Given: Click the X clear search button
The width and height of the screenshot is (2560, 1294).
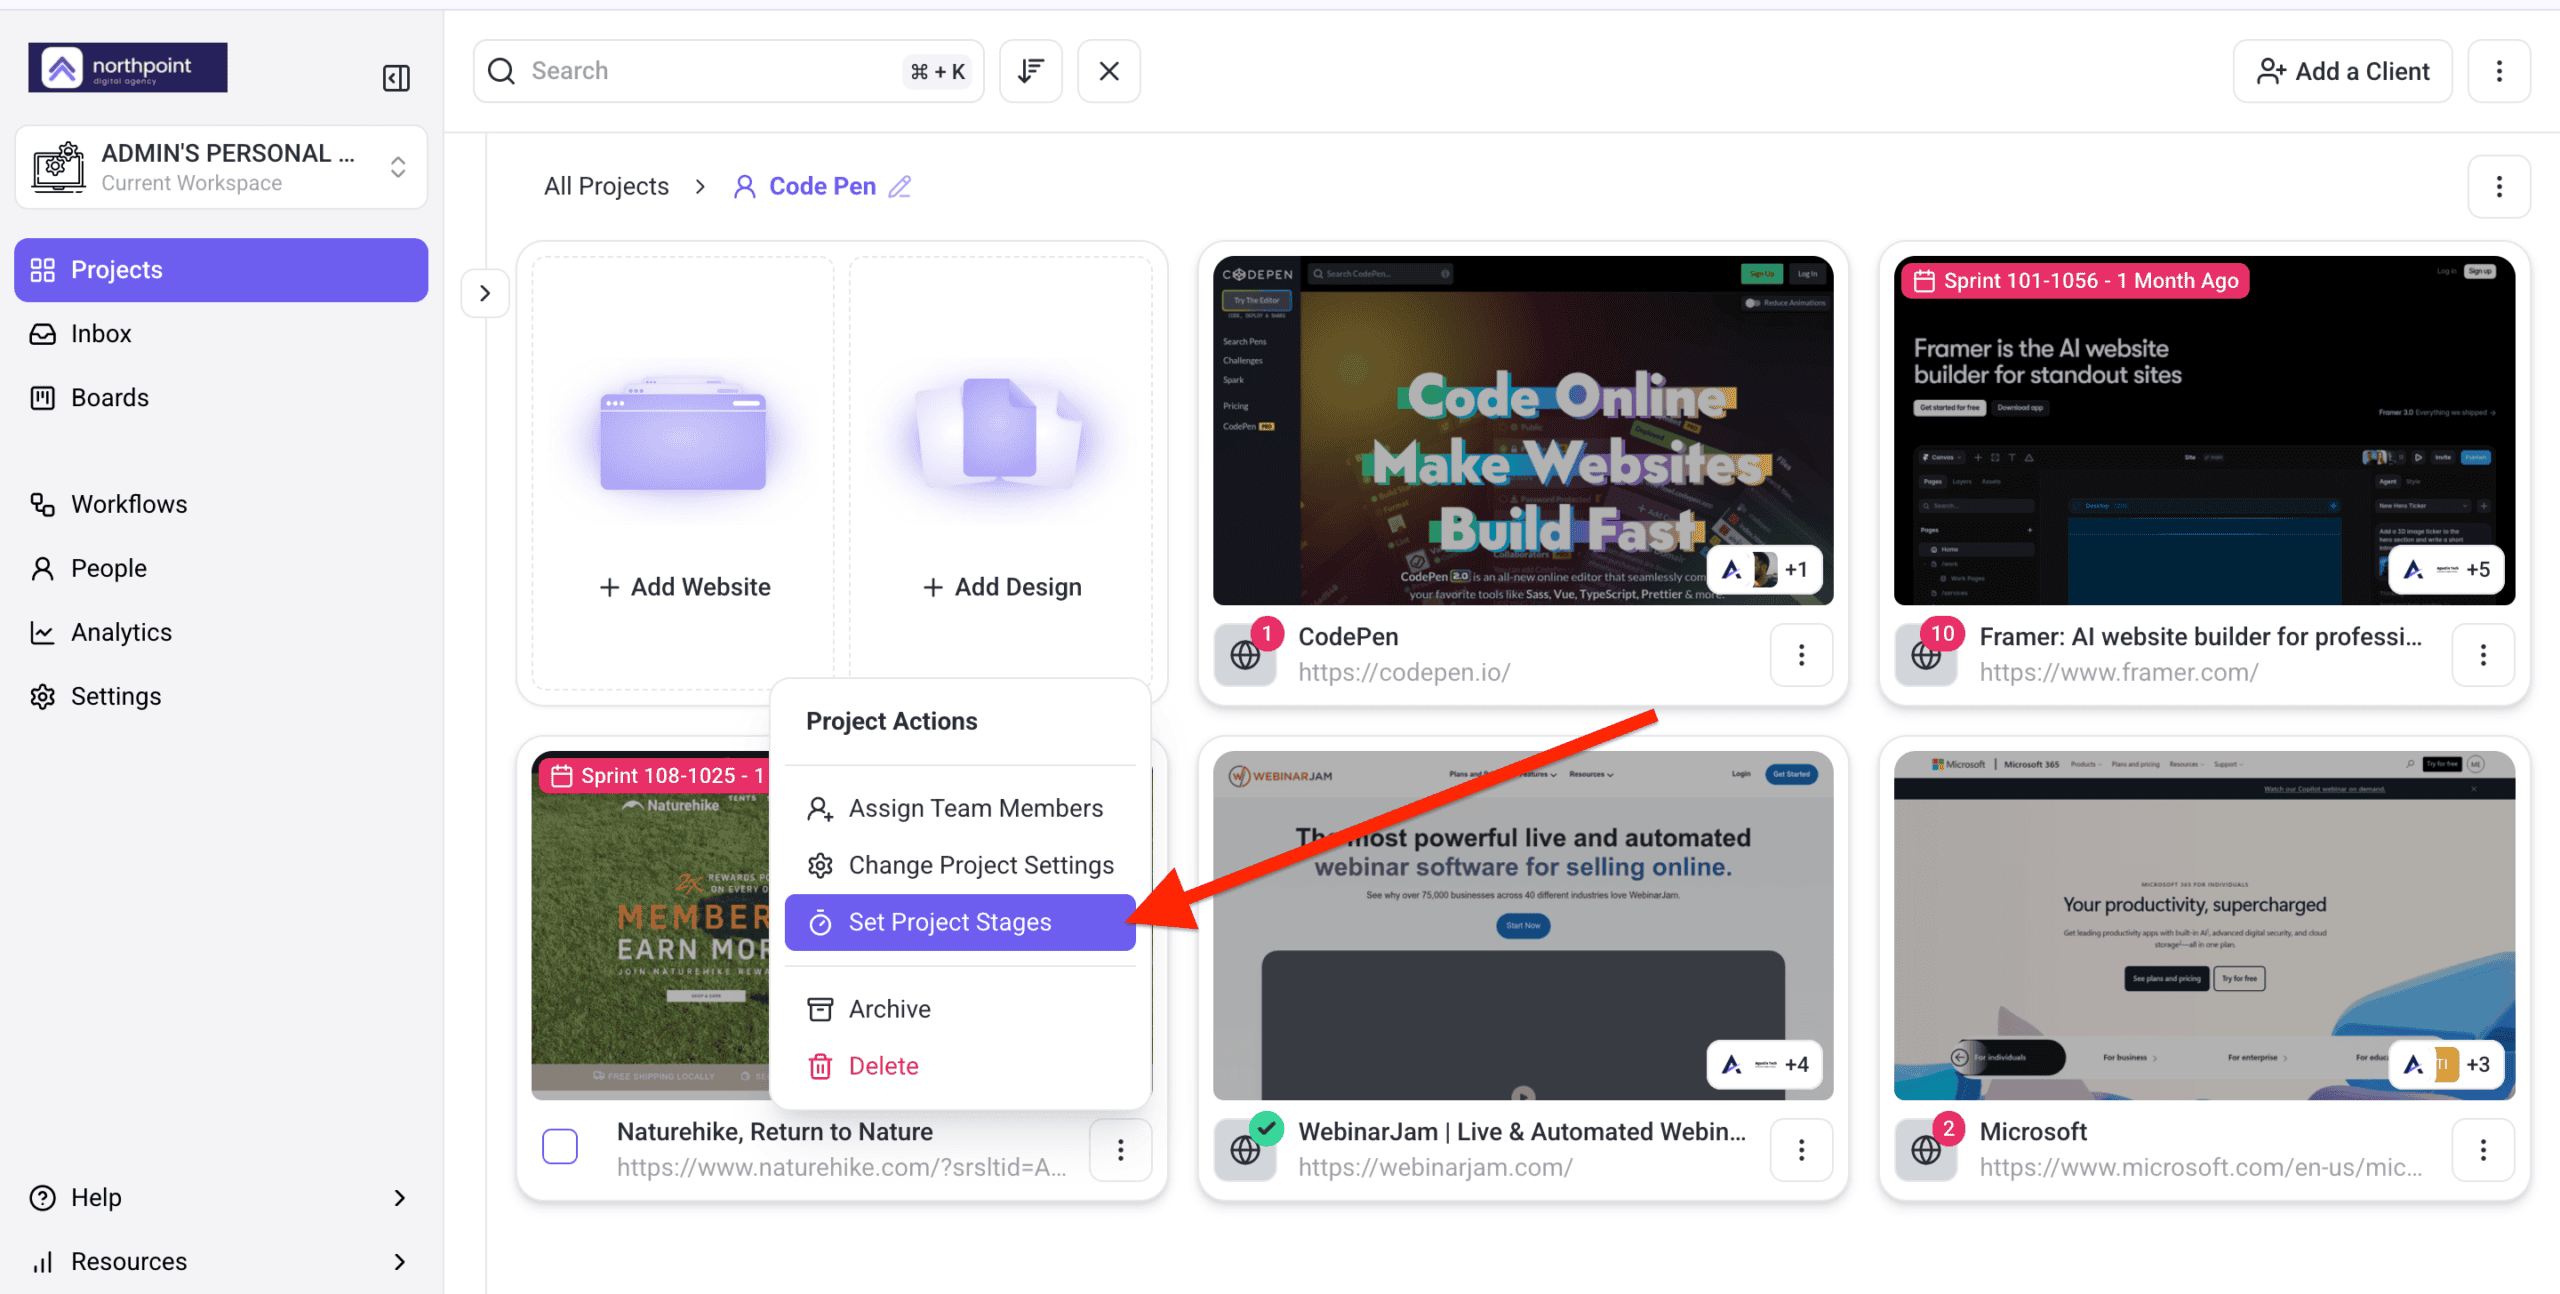Looking at the screenshot, I should [x=1109, y=71].
